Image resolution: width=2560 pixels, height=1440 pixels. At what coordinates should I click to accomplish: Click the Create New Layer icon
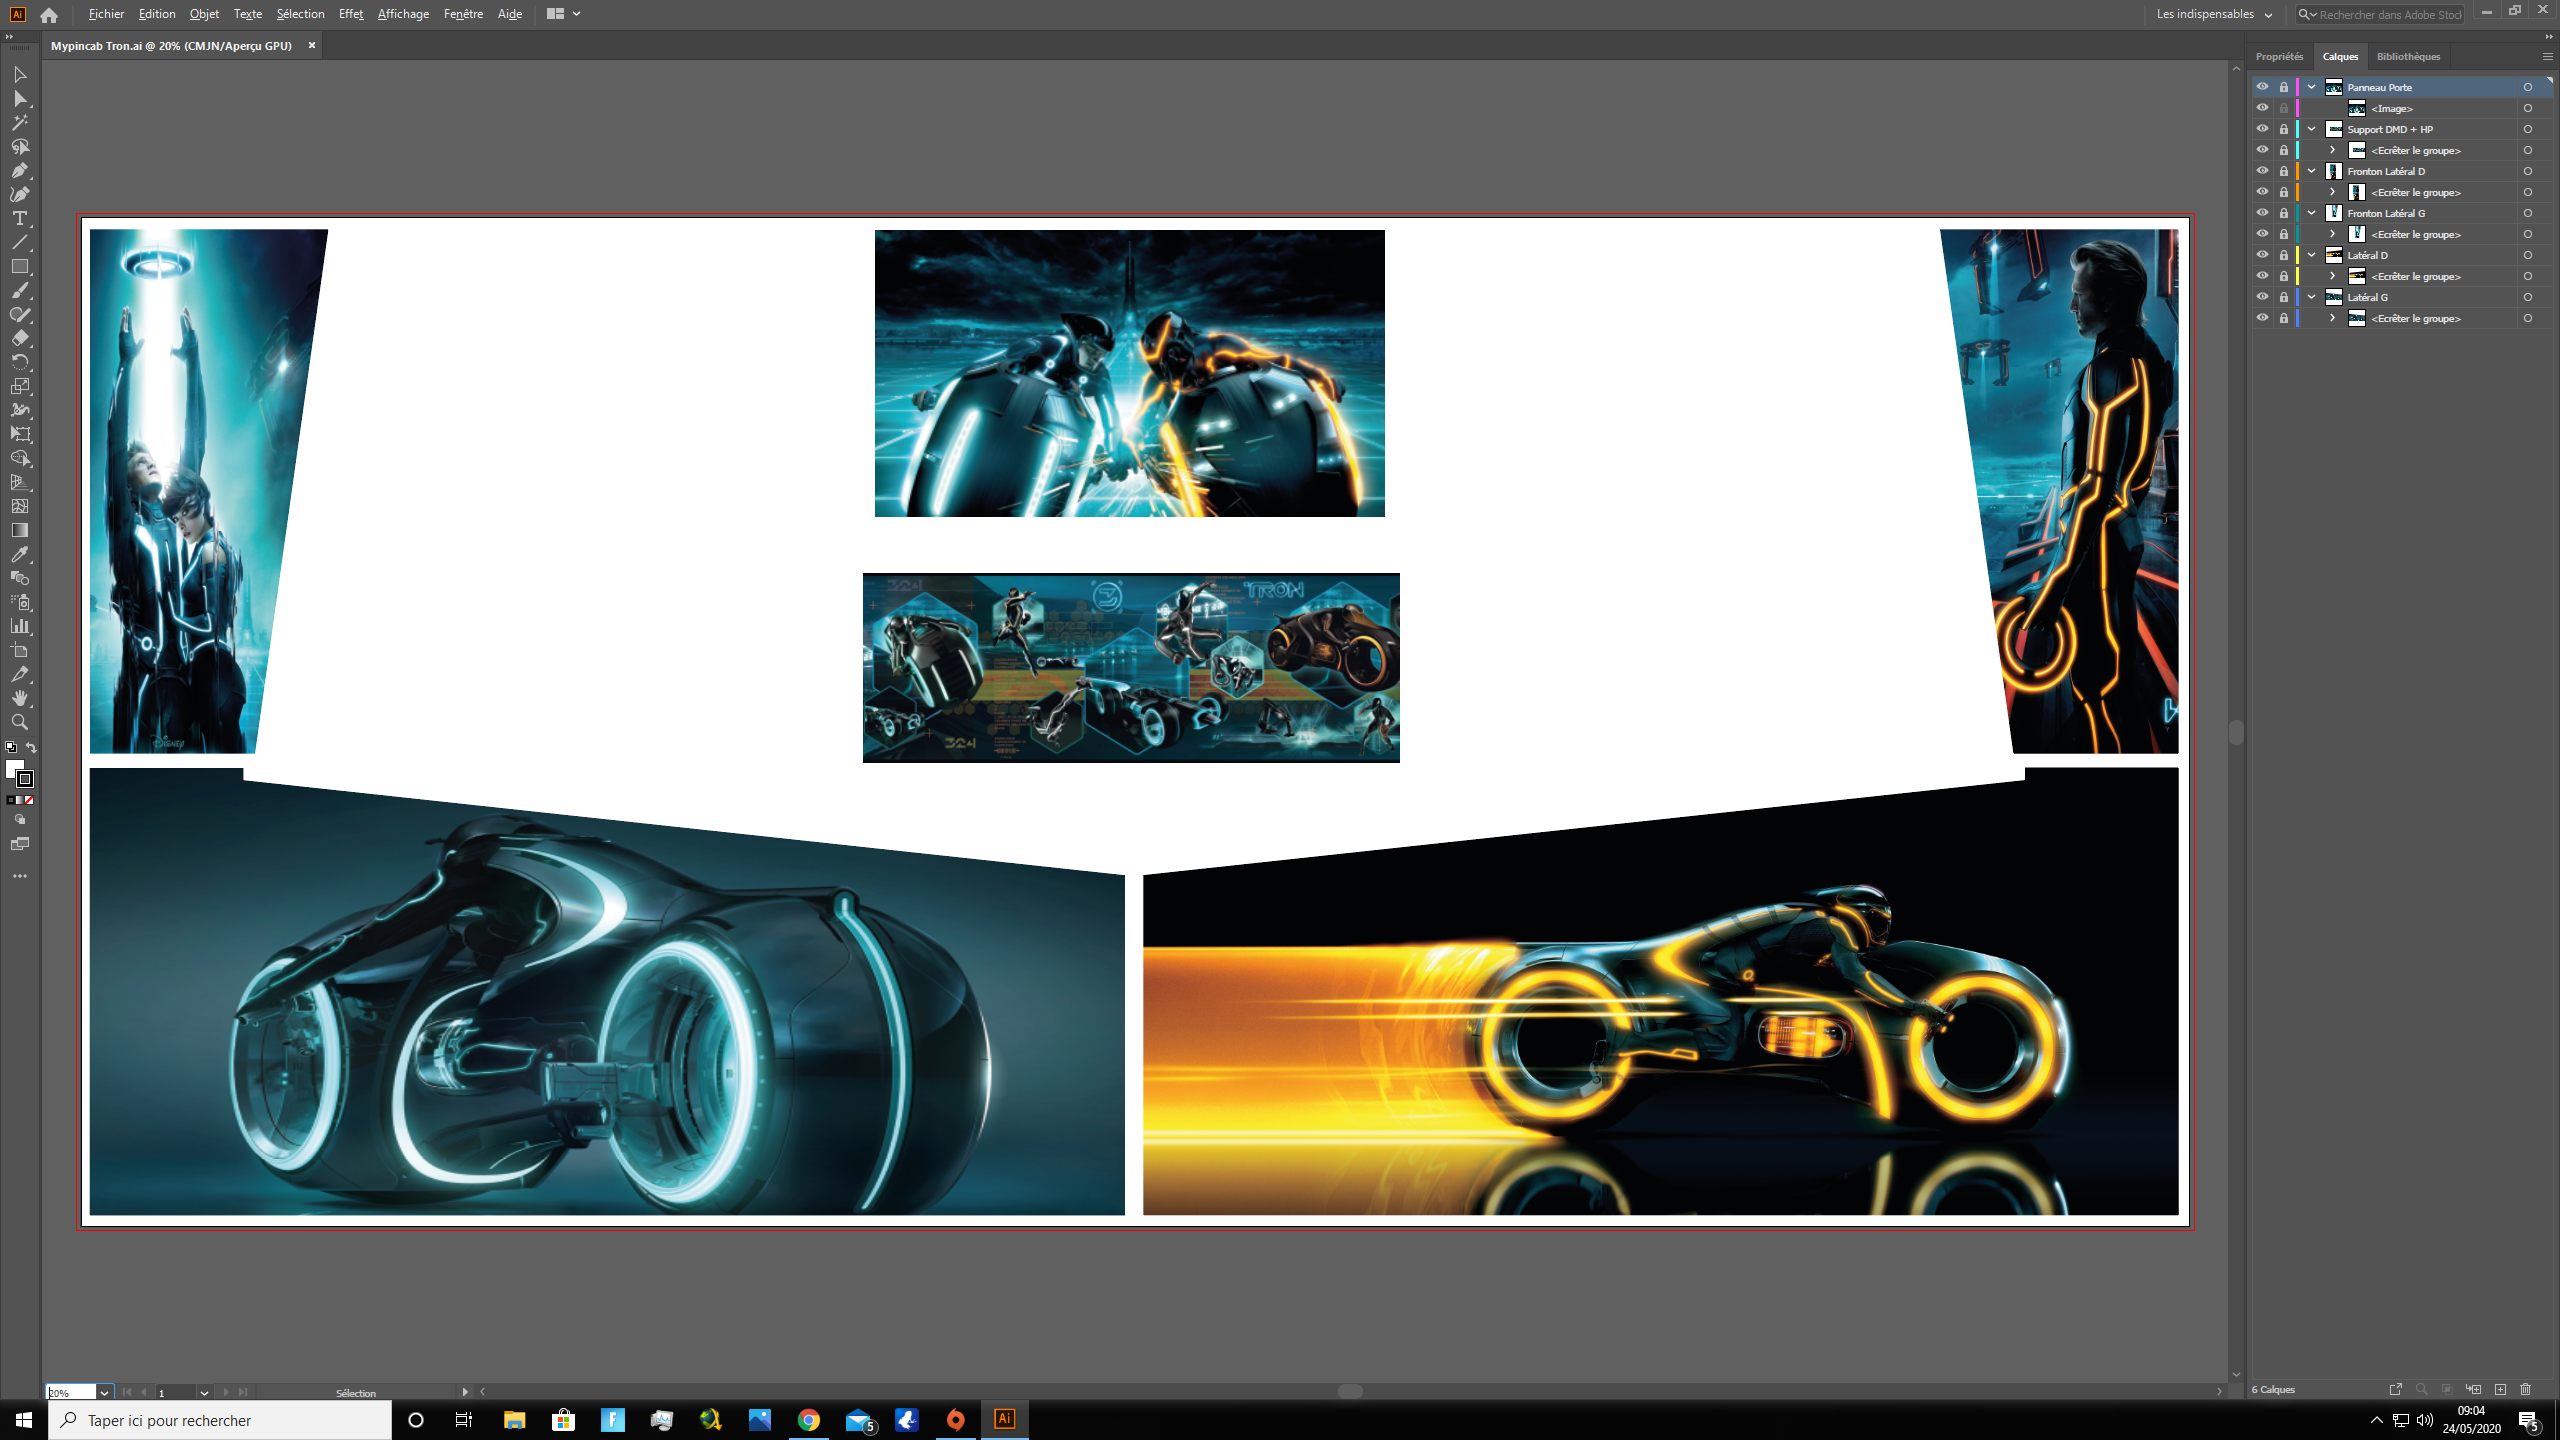pos(2500,1389)
